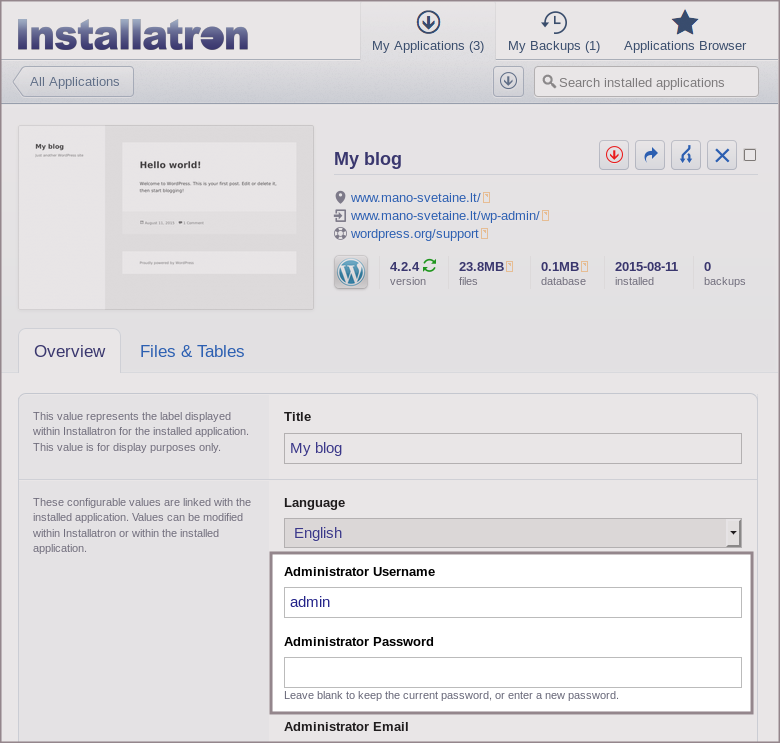Screen dimensions: 780x743
Task: Click the My blog site preview thumbnail
Action: [x=166, y=217]
